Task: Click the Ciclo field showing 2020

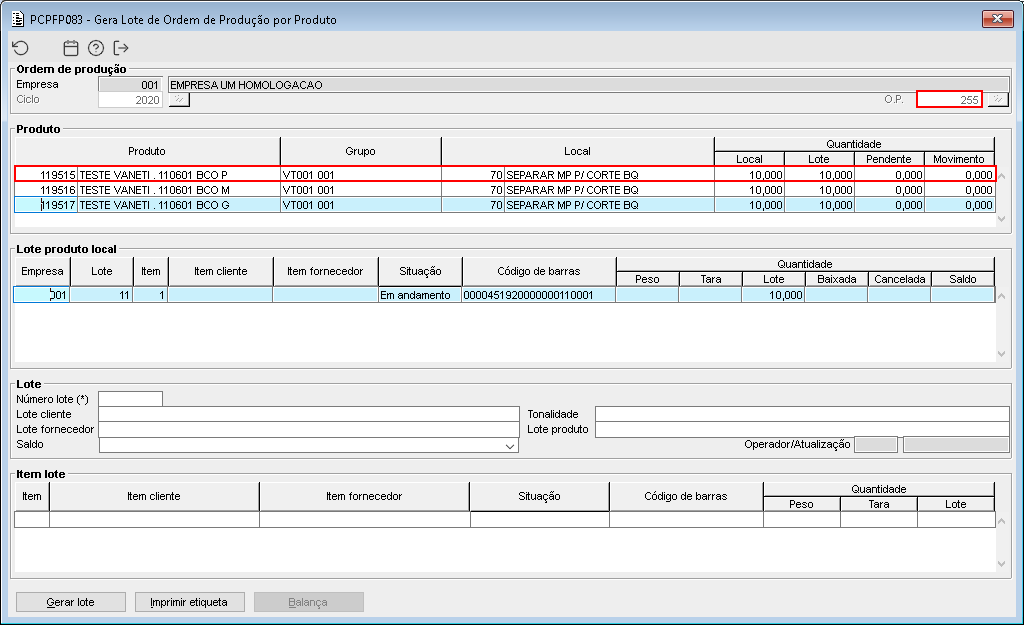Action: point(130,99)
